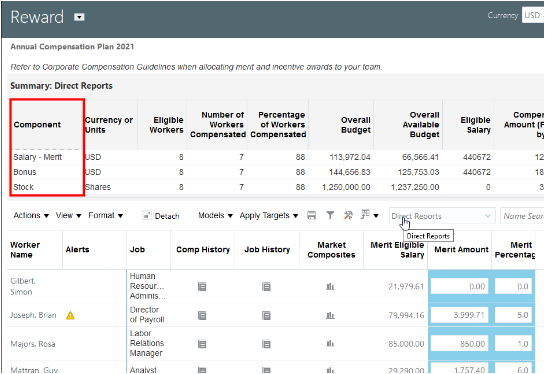Screen dimensions: 545x374
Task: Open Market Composites for Mattran, Guy
Action: (330, 370)
